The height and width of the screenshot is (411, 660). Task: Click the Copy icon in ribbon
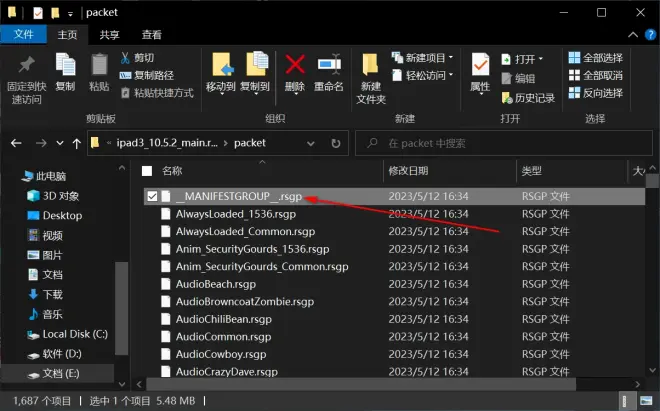point(65,66)
